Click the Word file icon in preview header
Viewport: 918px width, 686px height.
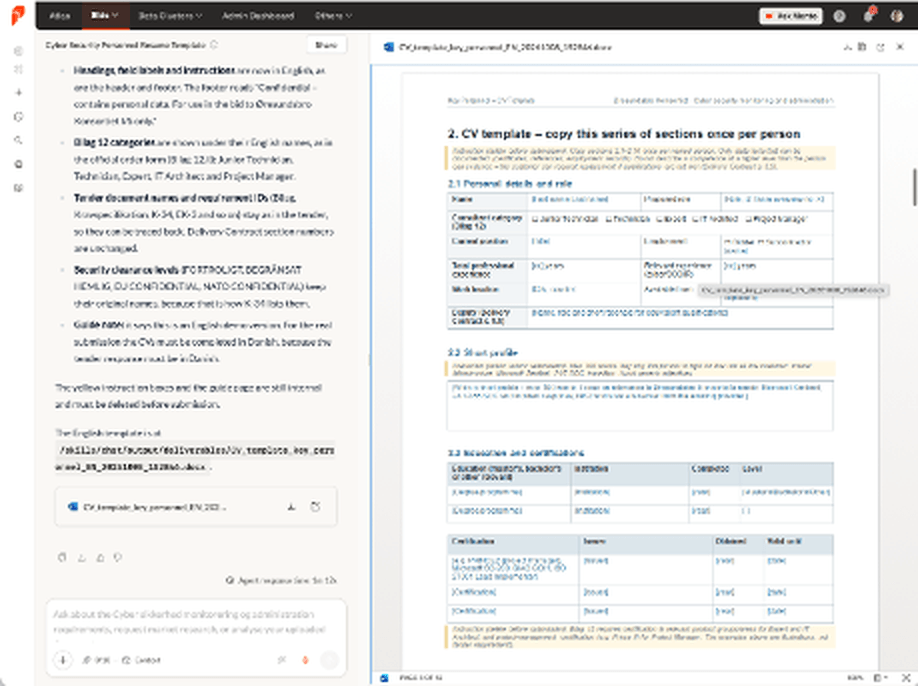pos(388,47)
